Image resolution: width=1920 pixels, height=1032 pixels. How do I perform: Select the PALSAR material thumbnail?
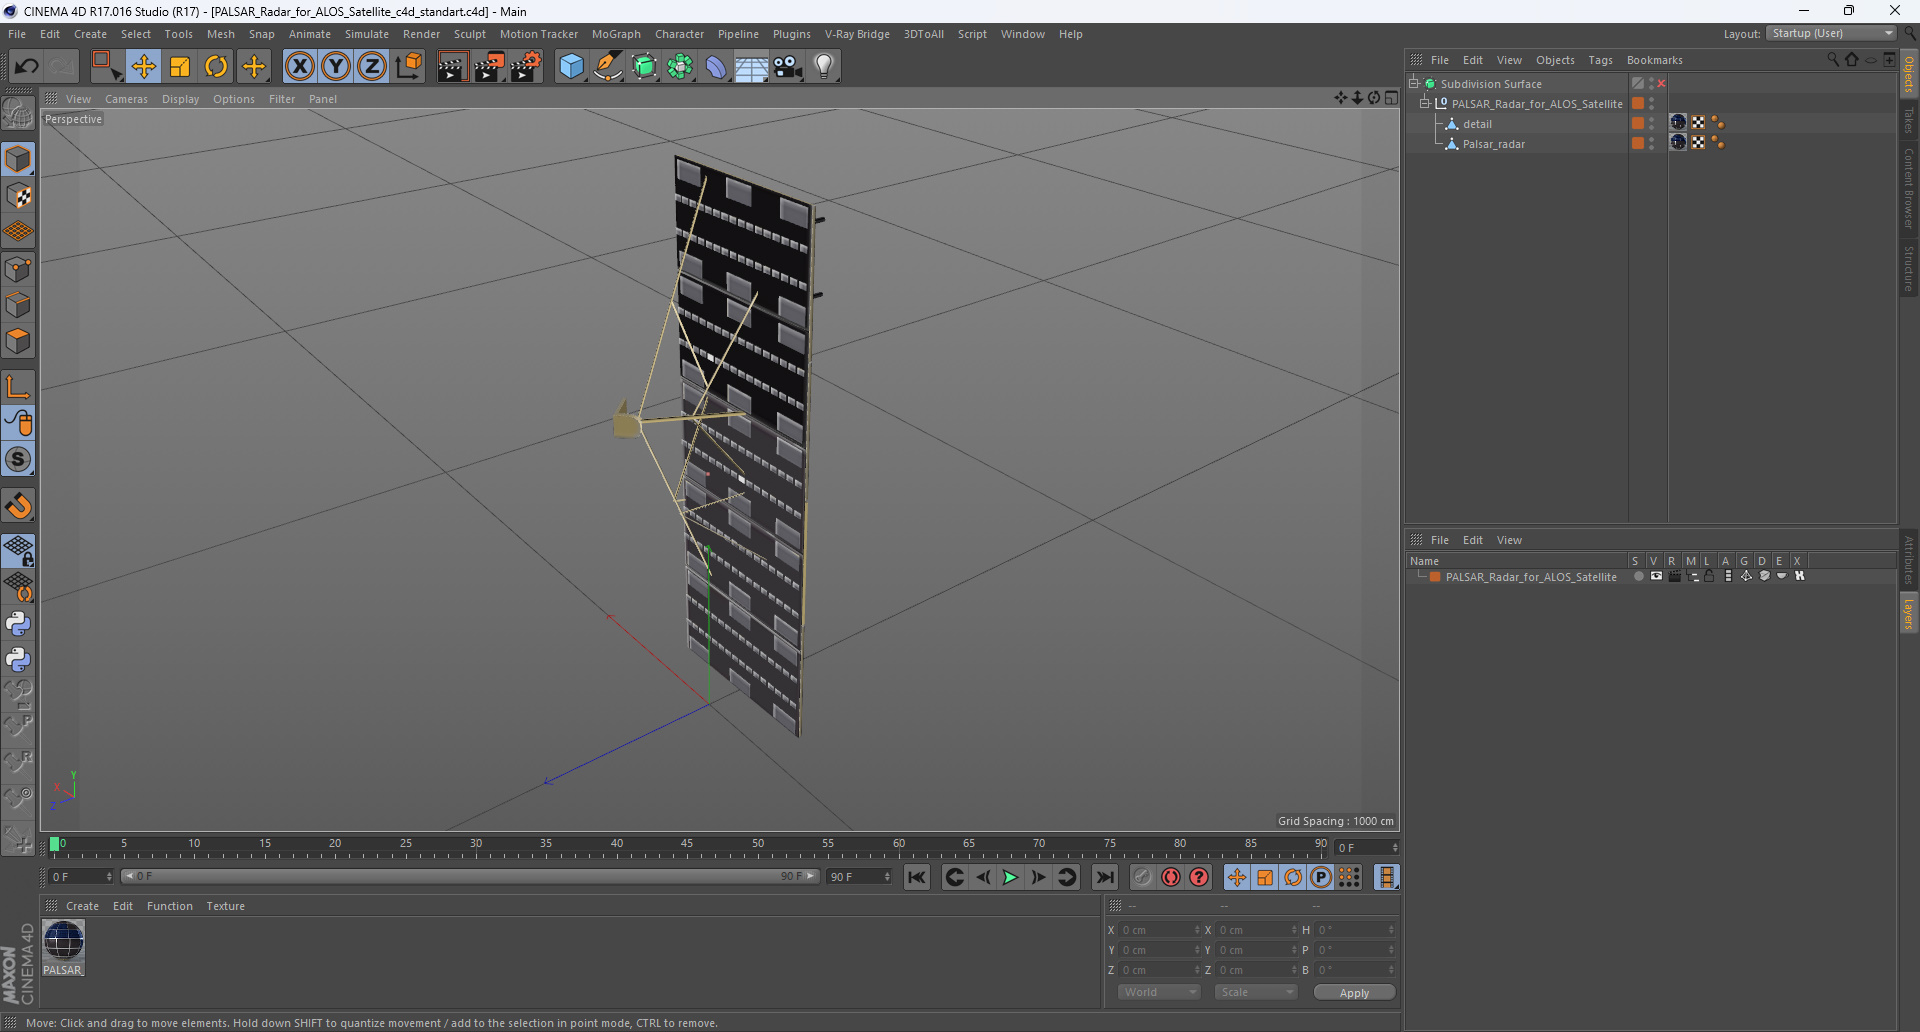click(x=63, y=941)
